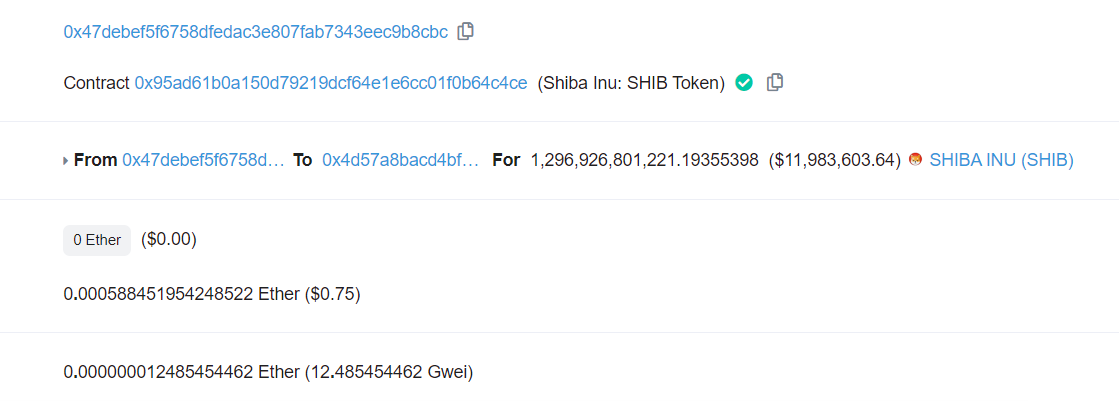Click the green verified checkmark icon
This screenshot has width=1119, height=401.
coord(744,83)
